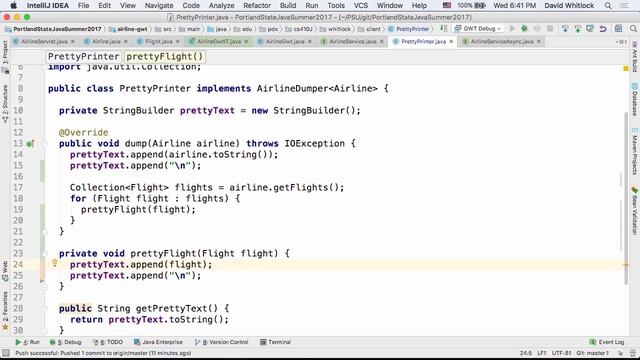Open the TODO tool window button
The height and width of the screenshot is (360, 640).
click(x=108, y=342)
